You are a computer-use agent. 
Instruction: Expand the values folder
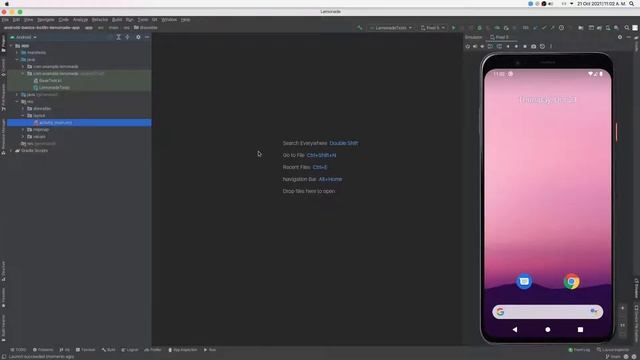(x=23, y=136)
